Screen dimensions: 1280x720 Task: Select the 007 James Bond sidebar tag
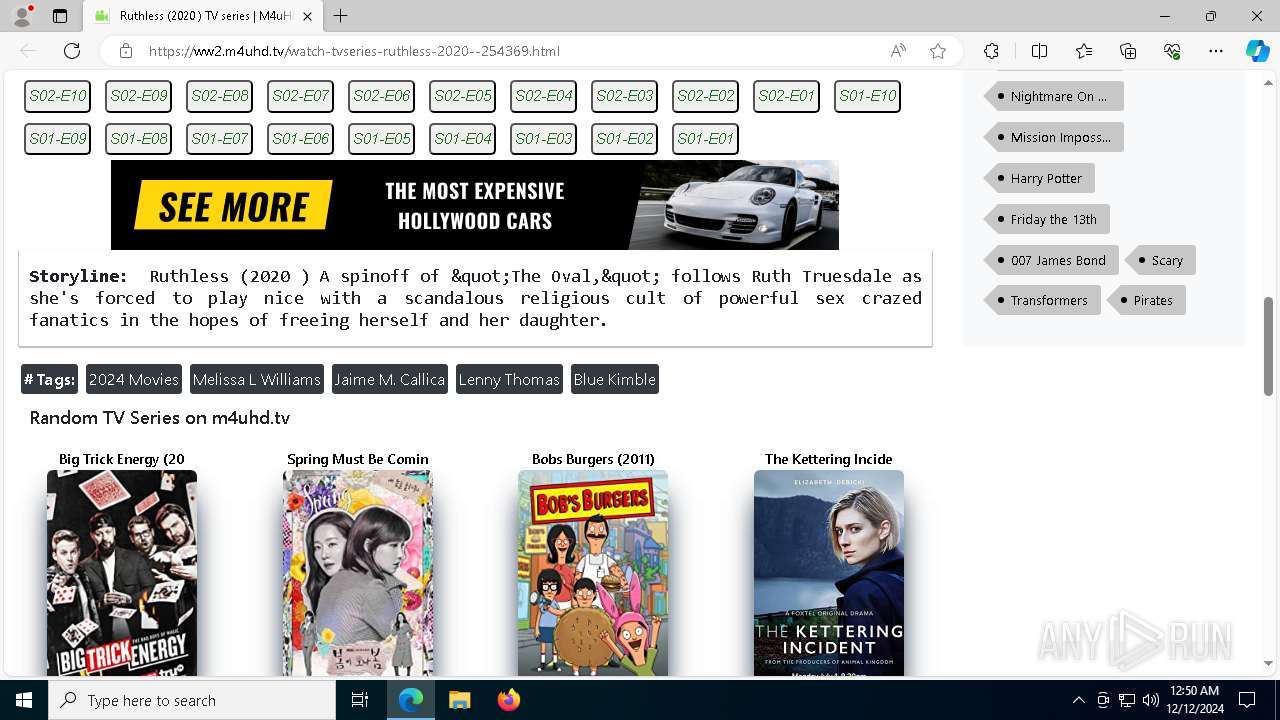pyautogui.click(x=1052, y=260)
